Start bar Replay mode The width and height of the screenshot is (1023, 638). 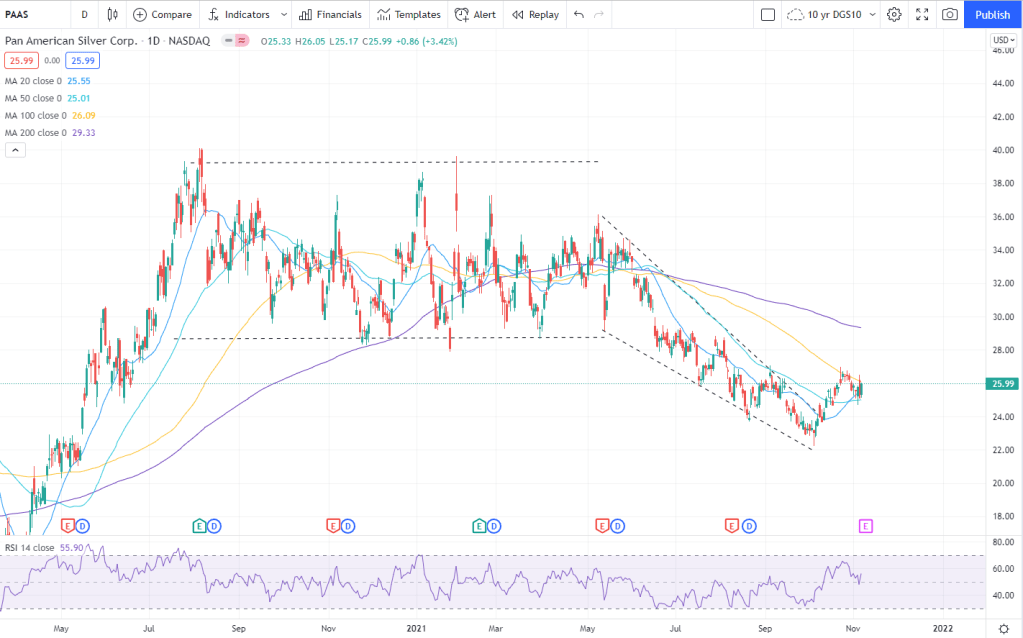coord(535,15)
